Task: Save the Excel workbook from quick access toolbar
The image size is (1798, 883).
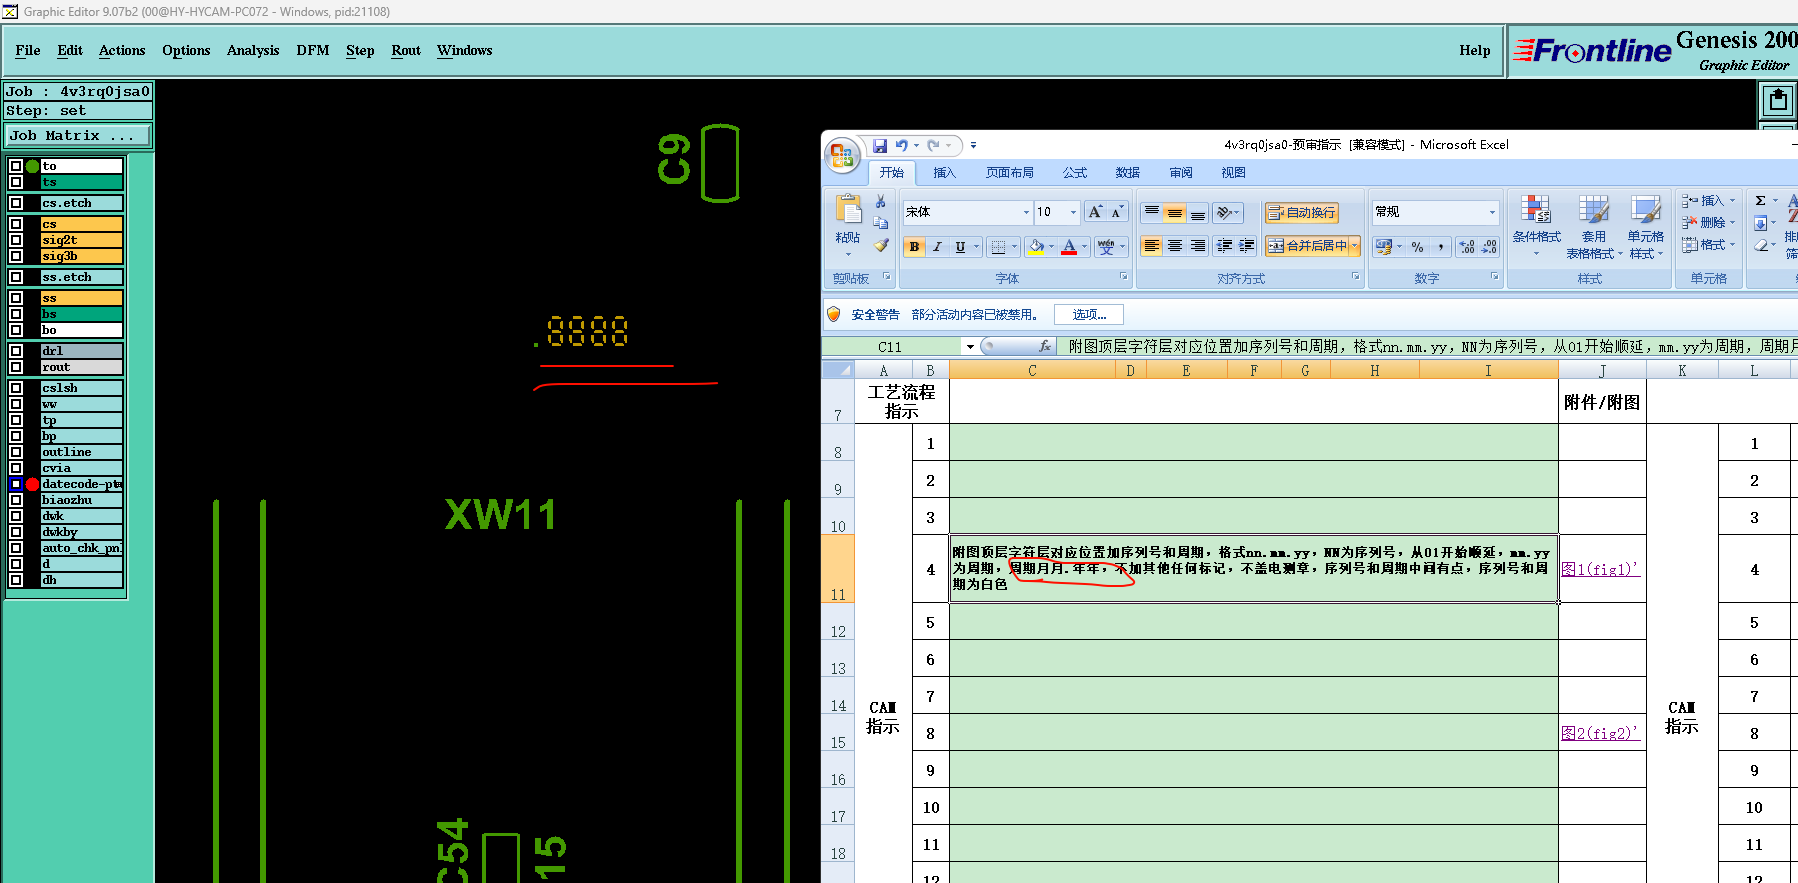Action: click(880, 146)
